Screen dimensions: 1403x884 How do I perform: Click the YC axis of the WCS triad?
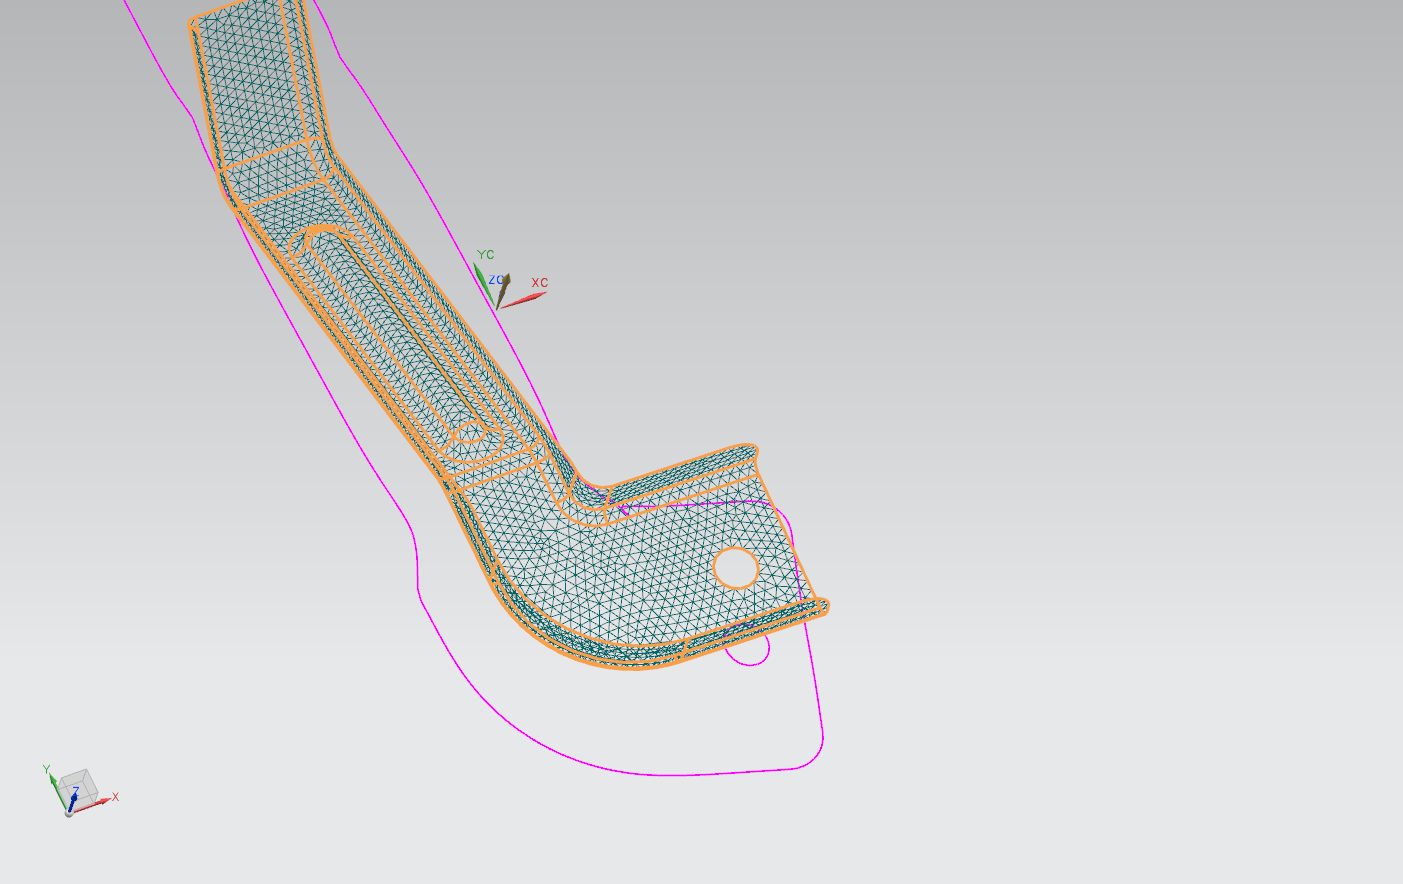(x=484, y=282)
